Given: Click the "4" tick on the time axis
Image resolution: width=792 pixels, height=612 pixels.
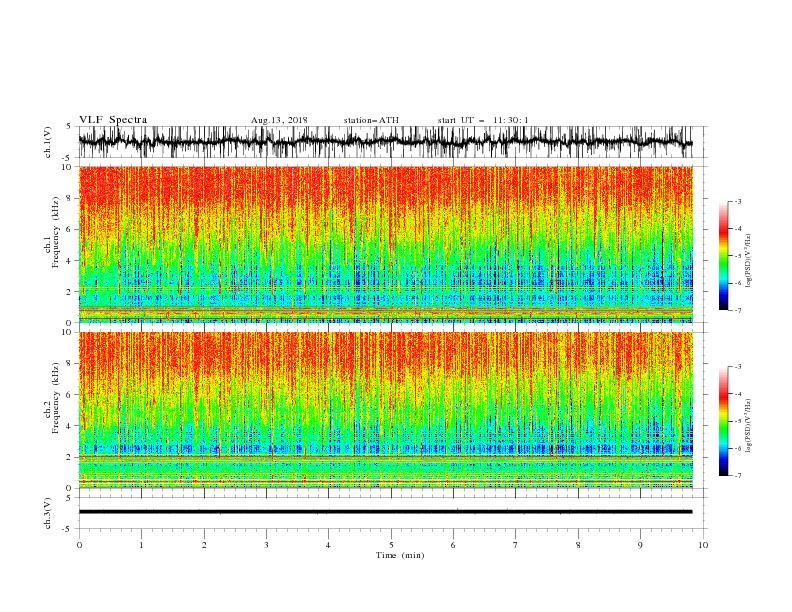Looking at the screenshot, I should [x=328, y=545].
